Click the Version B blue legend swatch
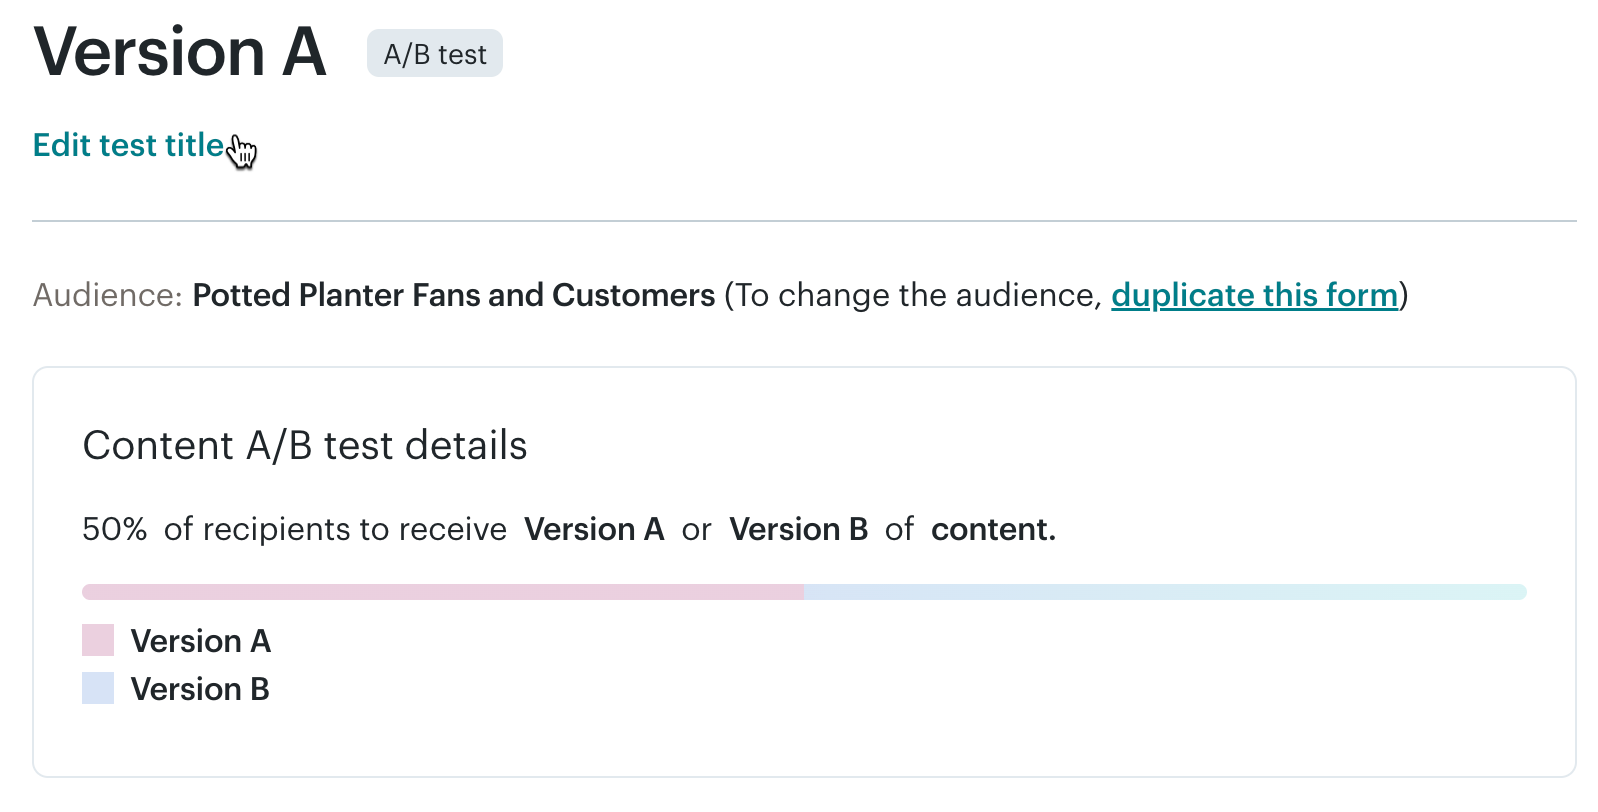Image resolution: width=1598 pixels, height=812 pixels. click(x=97, y=688)
